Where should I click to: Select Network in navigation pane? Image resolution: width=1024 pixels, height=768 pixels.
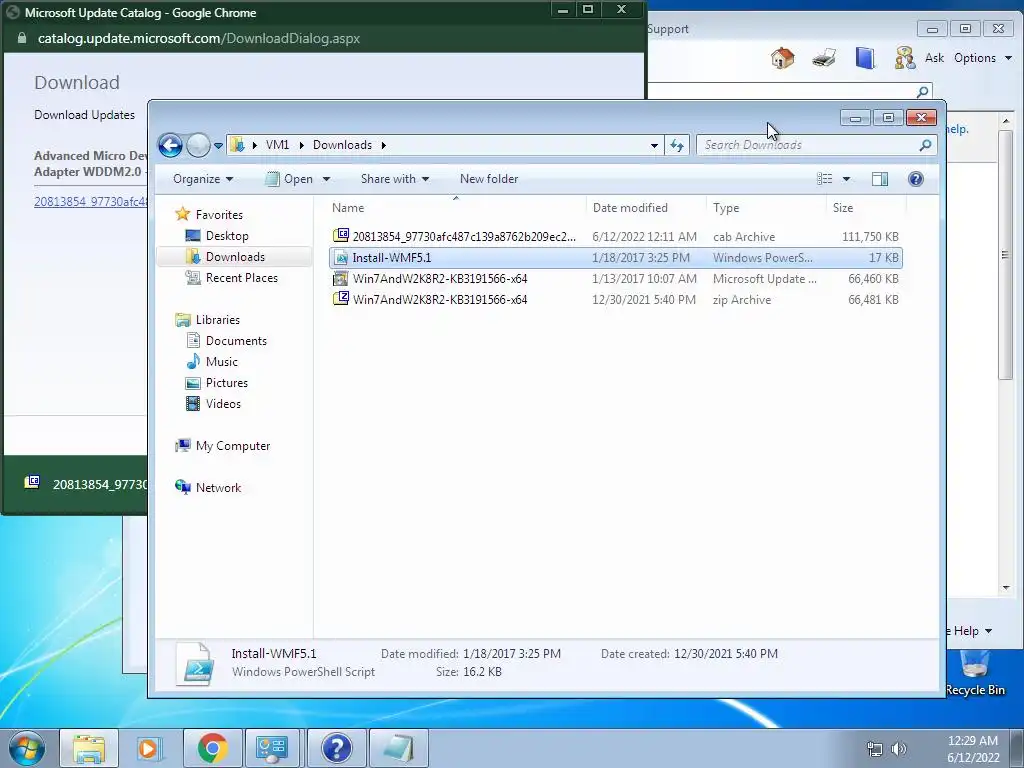218,488
